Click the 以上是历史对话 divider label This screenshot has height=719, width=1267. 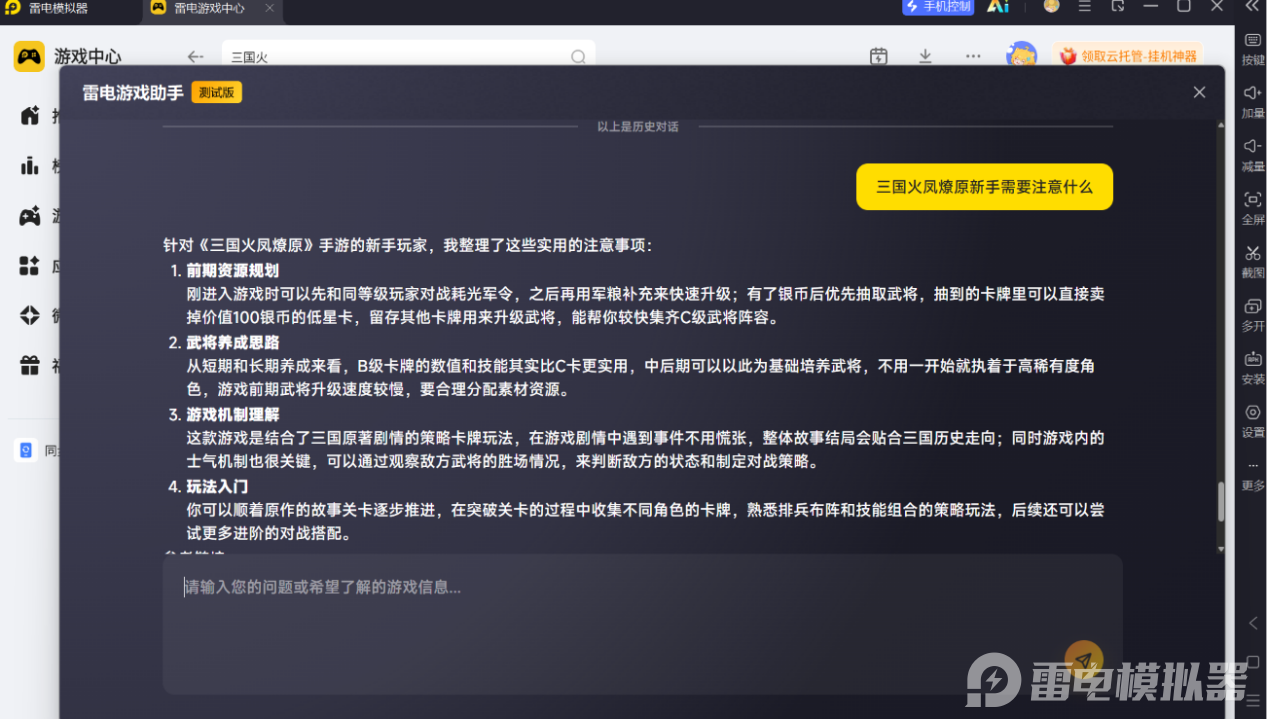[638, 127]
